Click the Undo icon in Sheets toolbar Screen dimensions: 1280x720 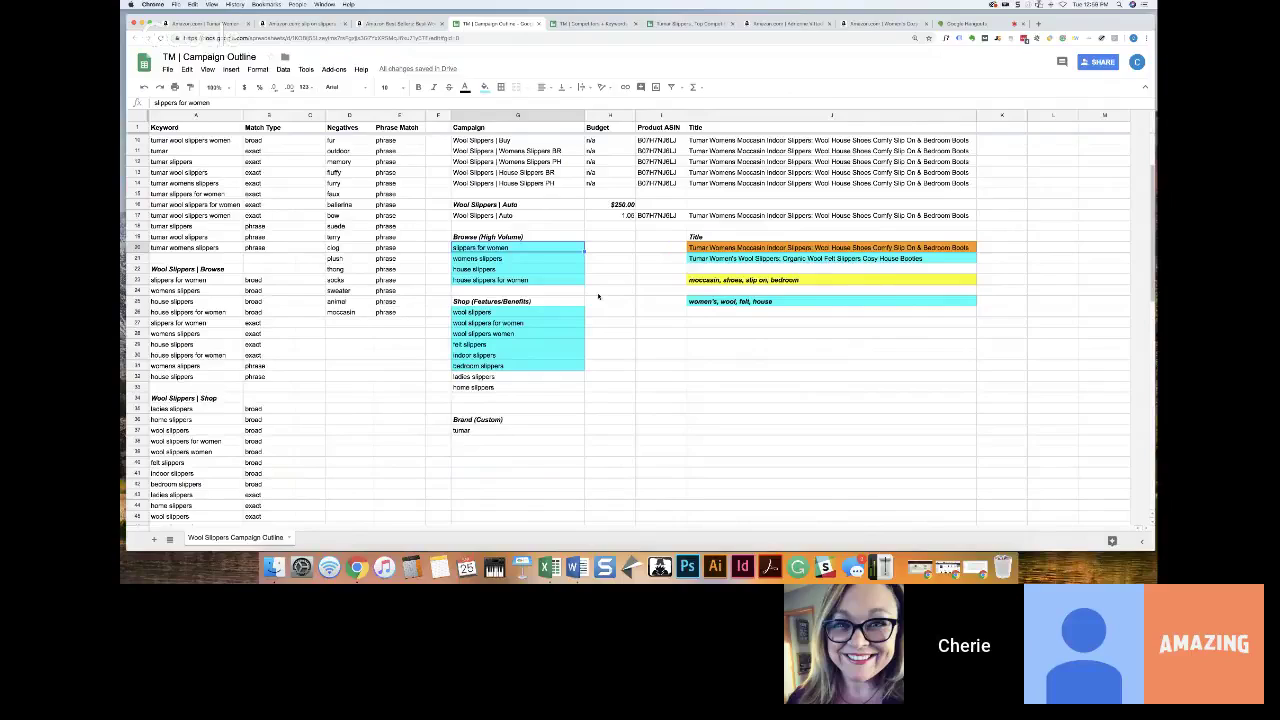(144, 87)
